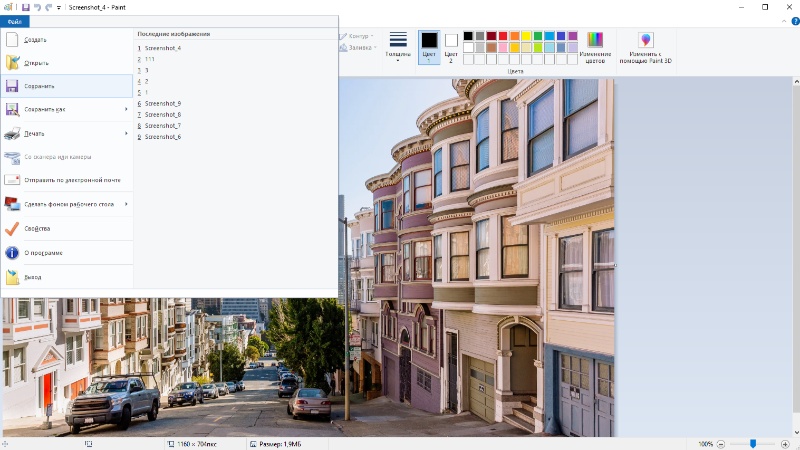This screenshot has width=800, height=450.
Task: Open О программе info icon
Action: click(x=12, y=253)
